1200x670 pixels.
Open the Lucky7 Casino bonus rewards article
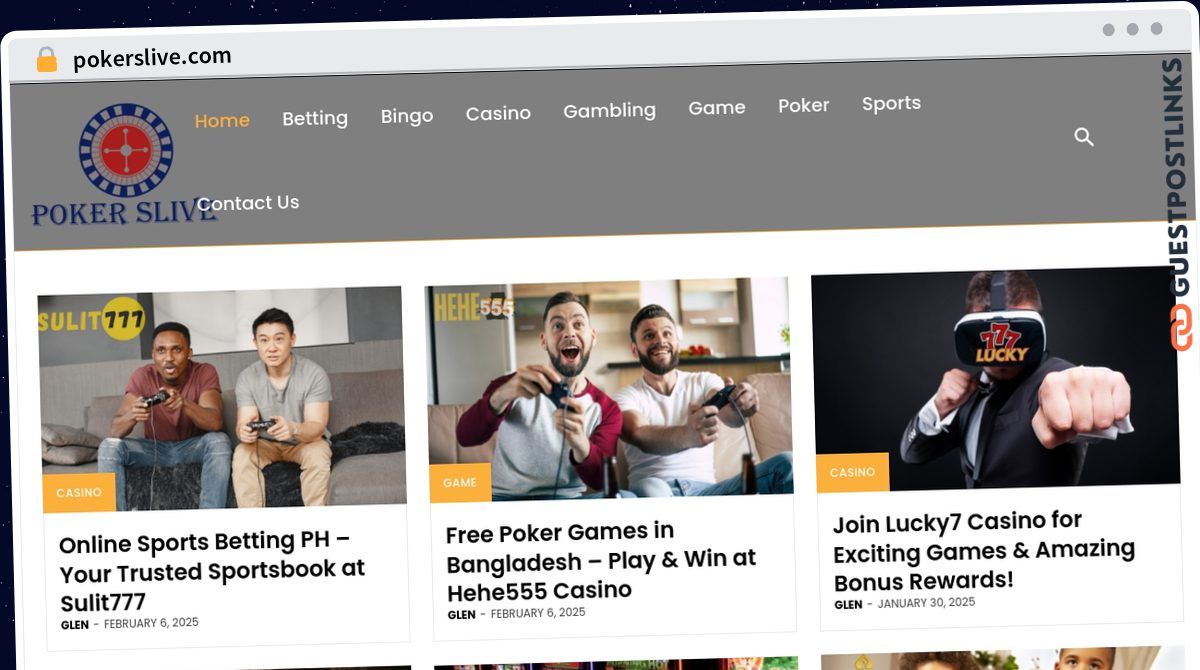pos(984,551)
